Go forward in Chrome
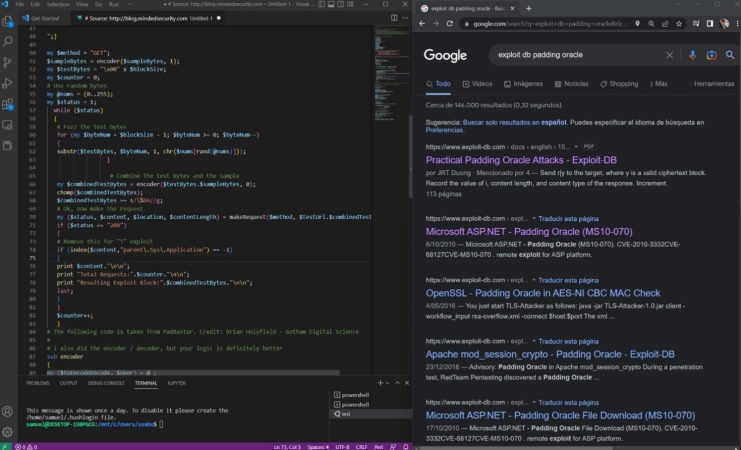This screenshot has width=741, height=450. (x=436, y=24)
